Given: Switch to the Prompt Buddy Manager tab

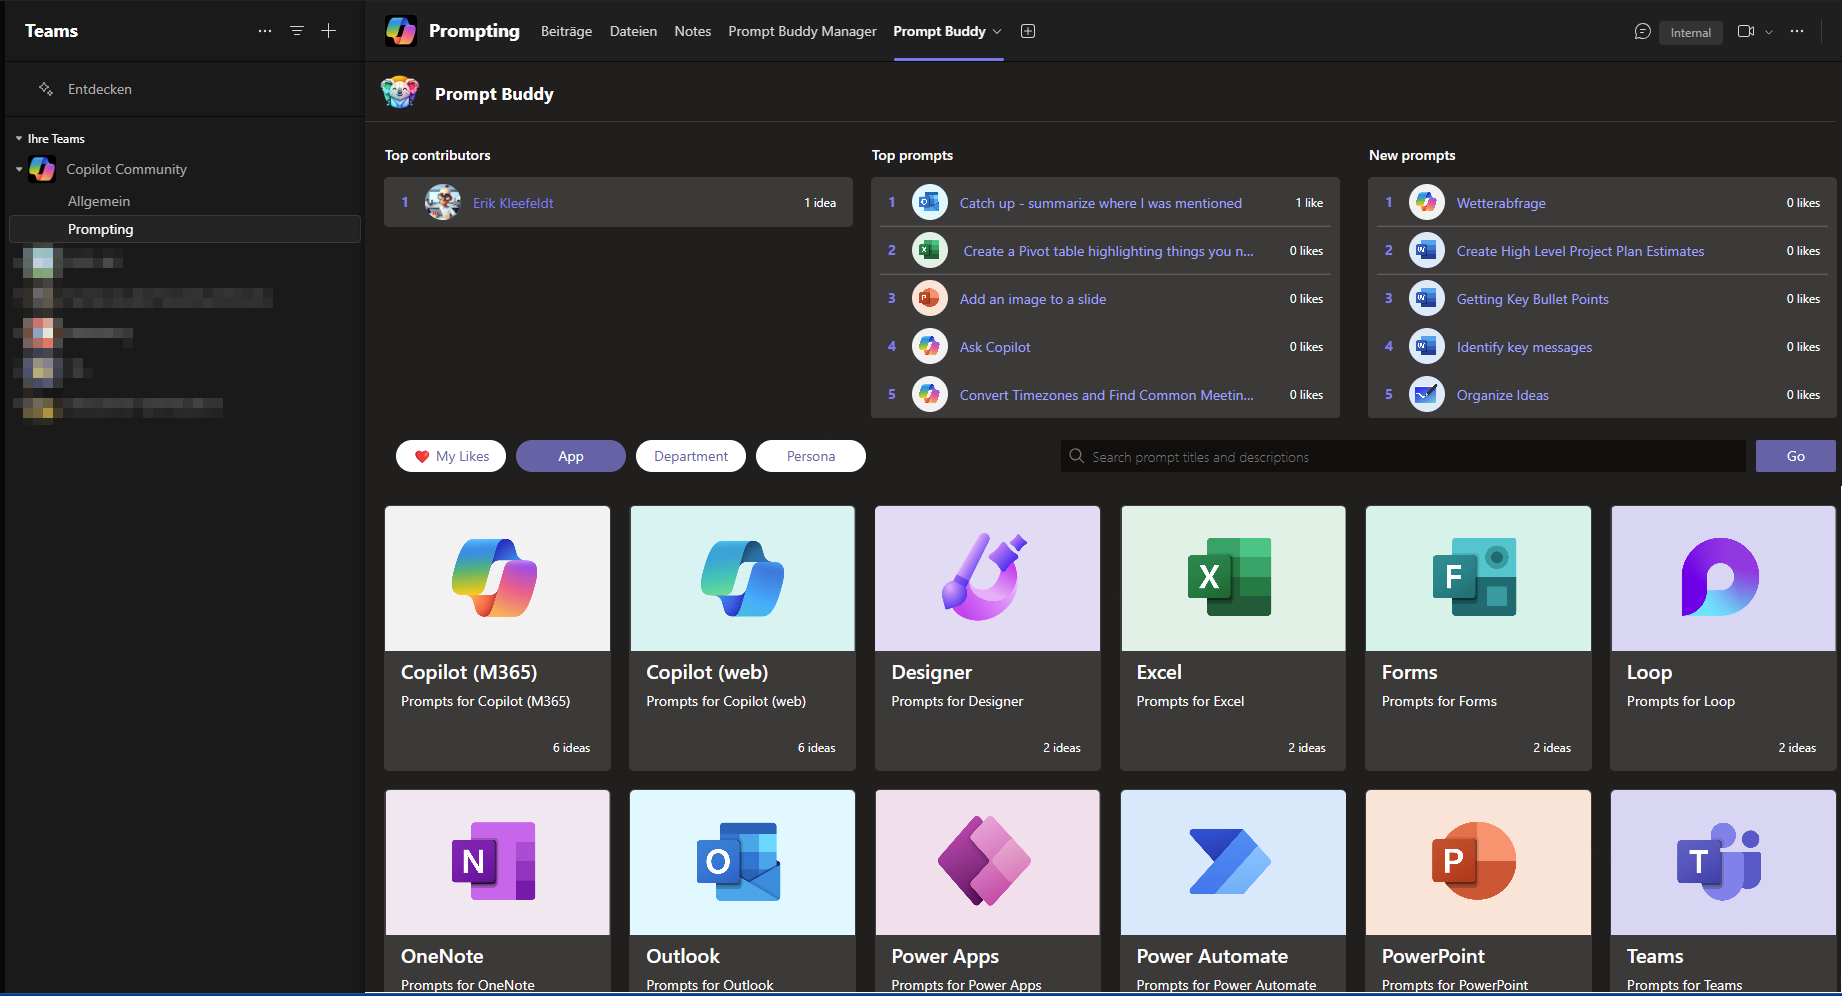Looking at the screenshot, I should tap(802, 31).
